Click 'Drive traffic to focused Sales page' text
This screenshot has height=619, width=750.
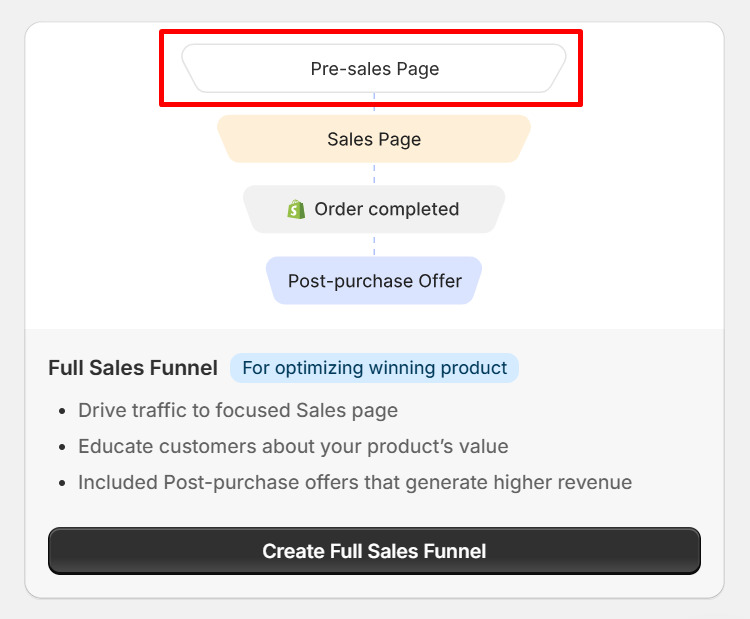(x=238, y=410)
